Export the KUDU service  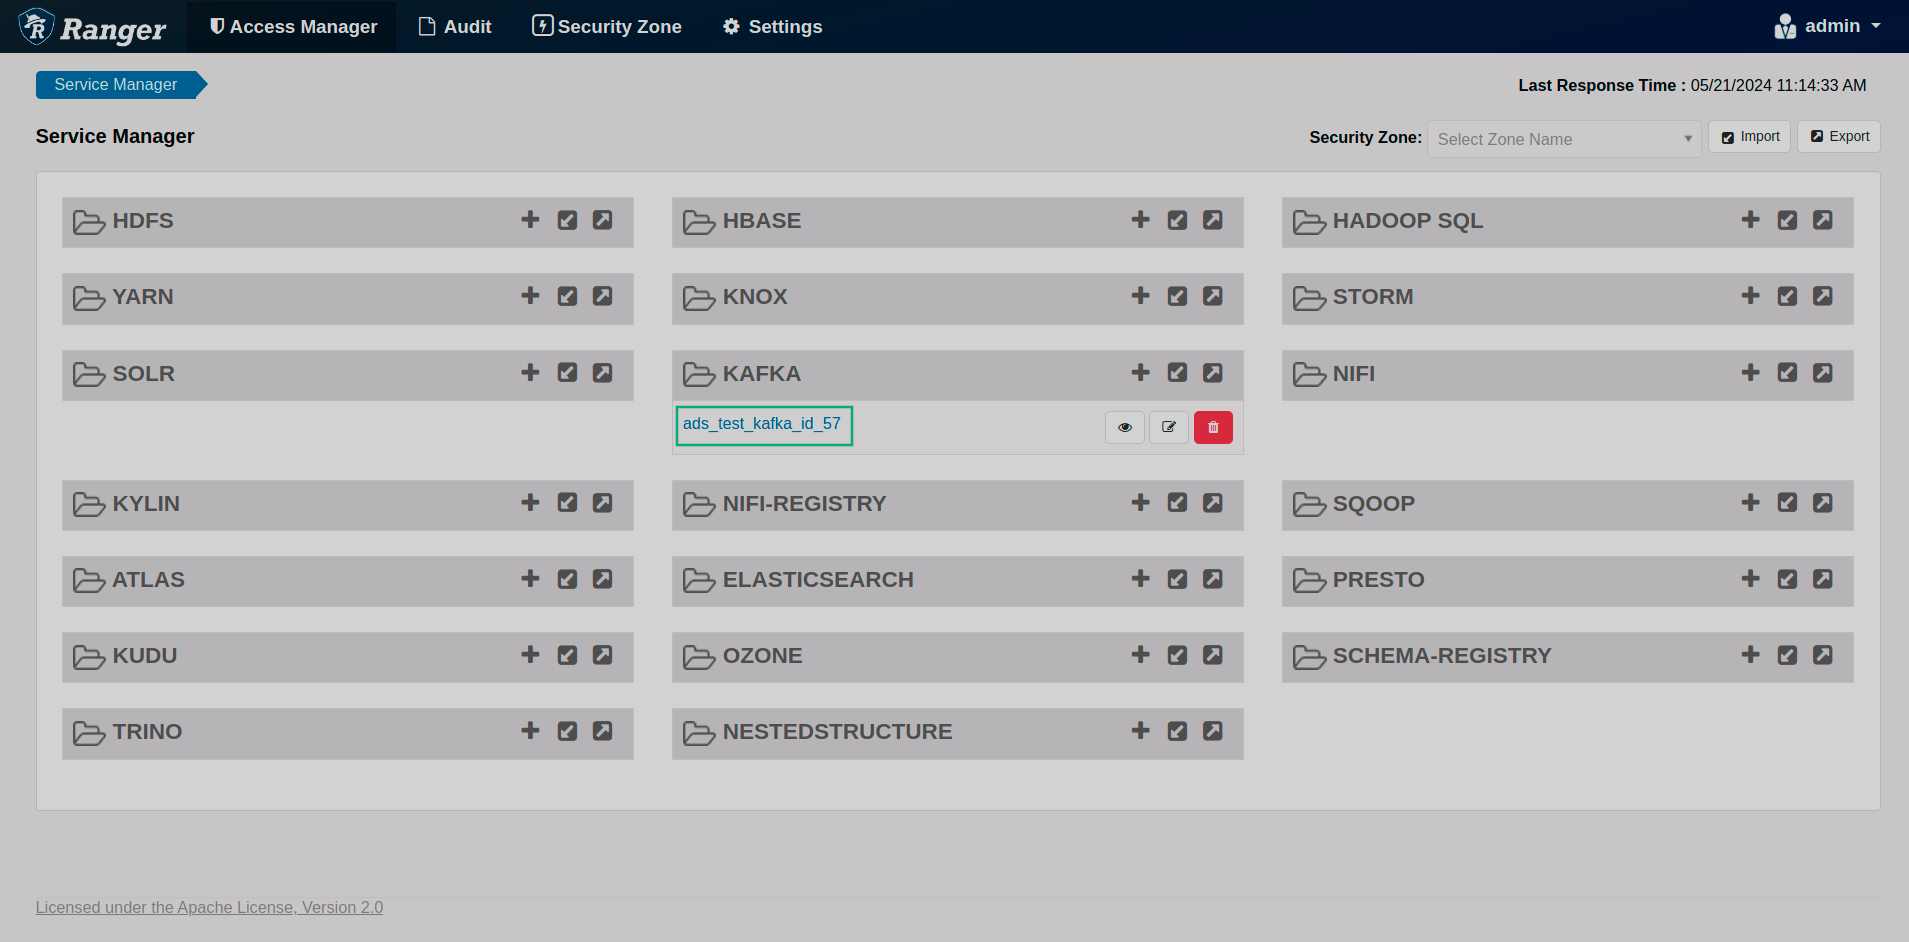pyautogui.click(x=602, y=655)
